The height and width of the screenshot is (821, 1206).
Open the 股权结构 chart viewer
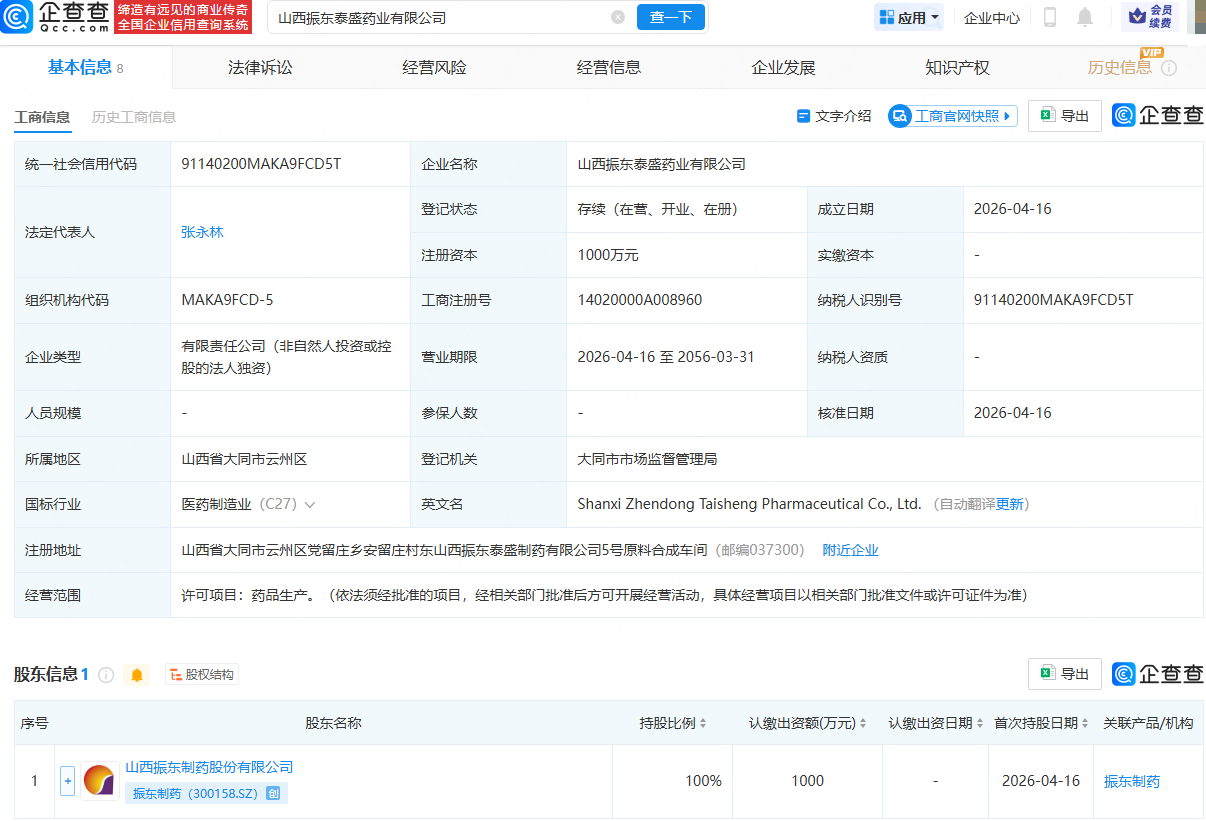[x=201, y=674]
